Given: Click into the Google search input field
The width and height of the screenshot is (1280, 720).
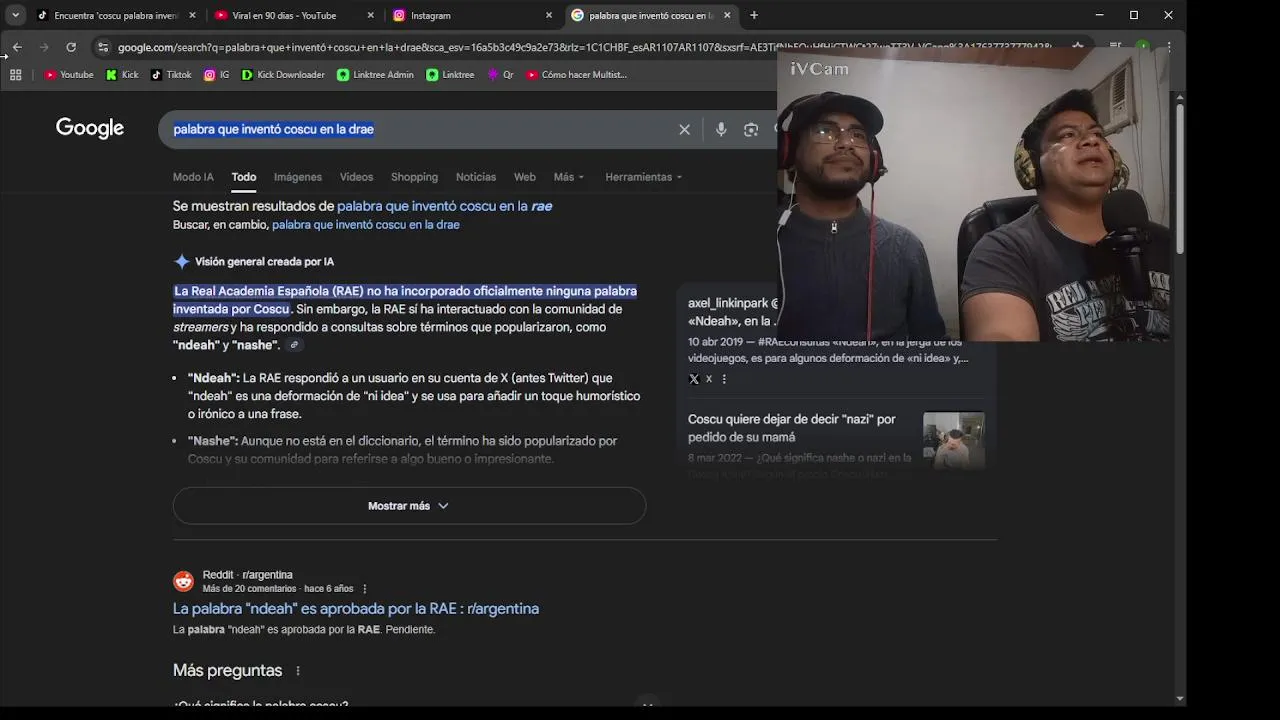Looking at the screenshot, I should (x=420, y=129).
